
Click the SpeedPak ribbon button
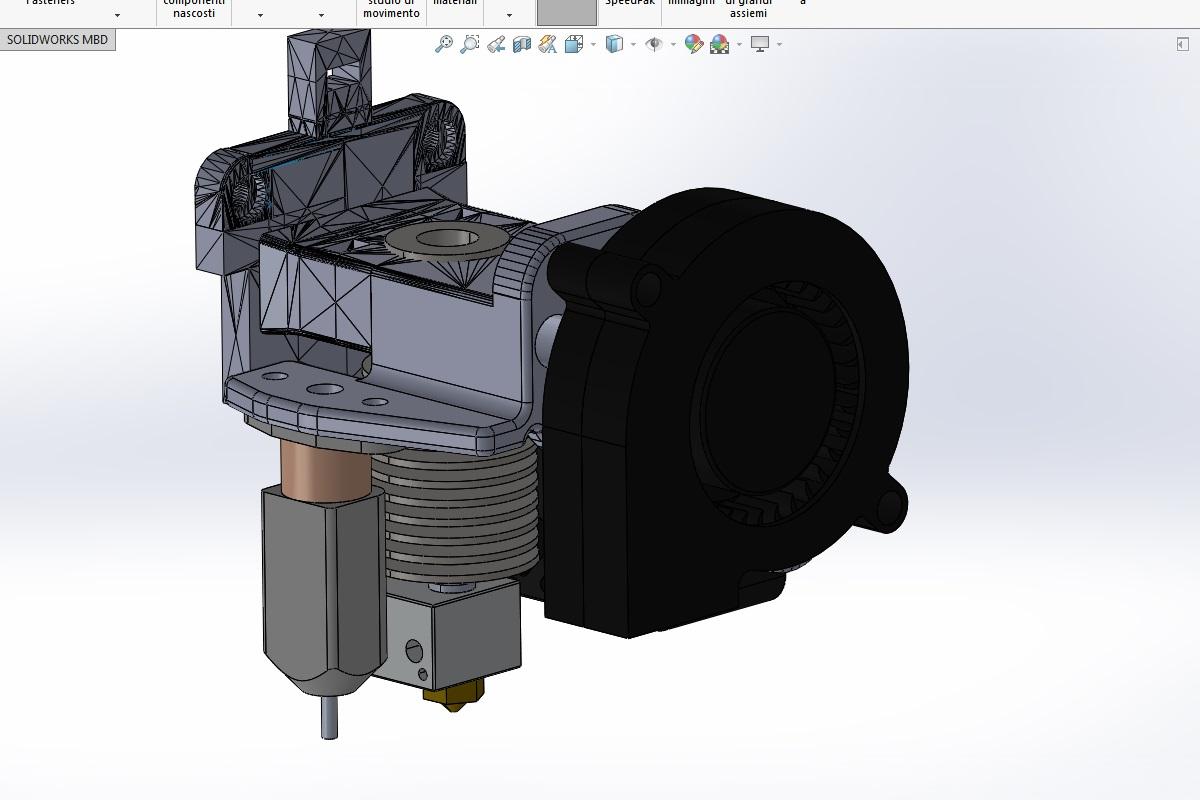630,4
